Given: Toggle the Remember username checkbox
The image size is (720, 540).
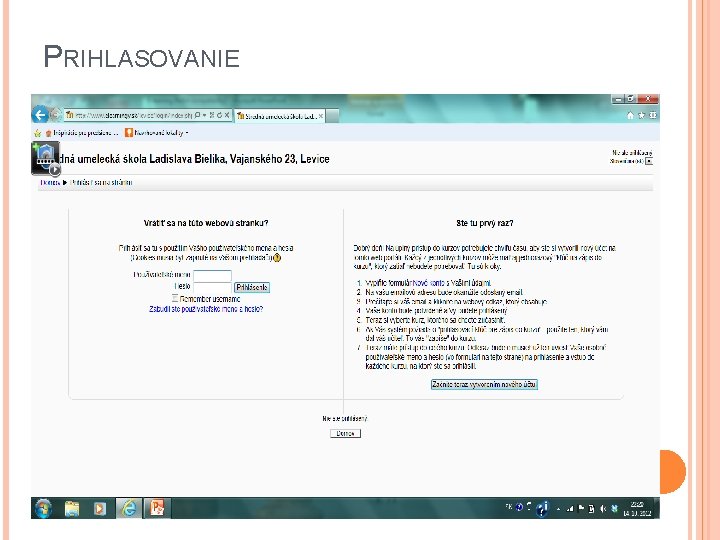Looking at the screenshot, I should pyautogui.click(x=175, y=298).
